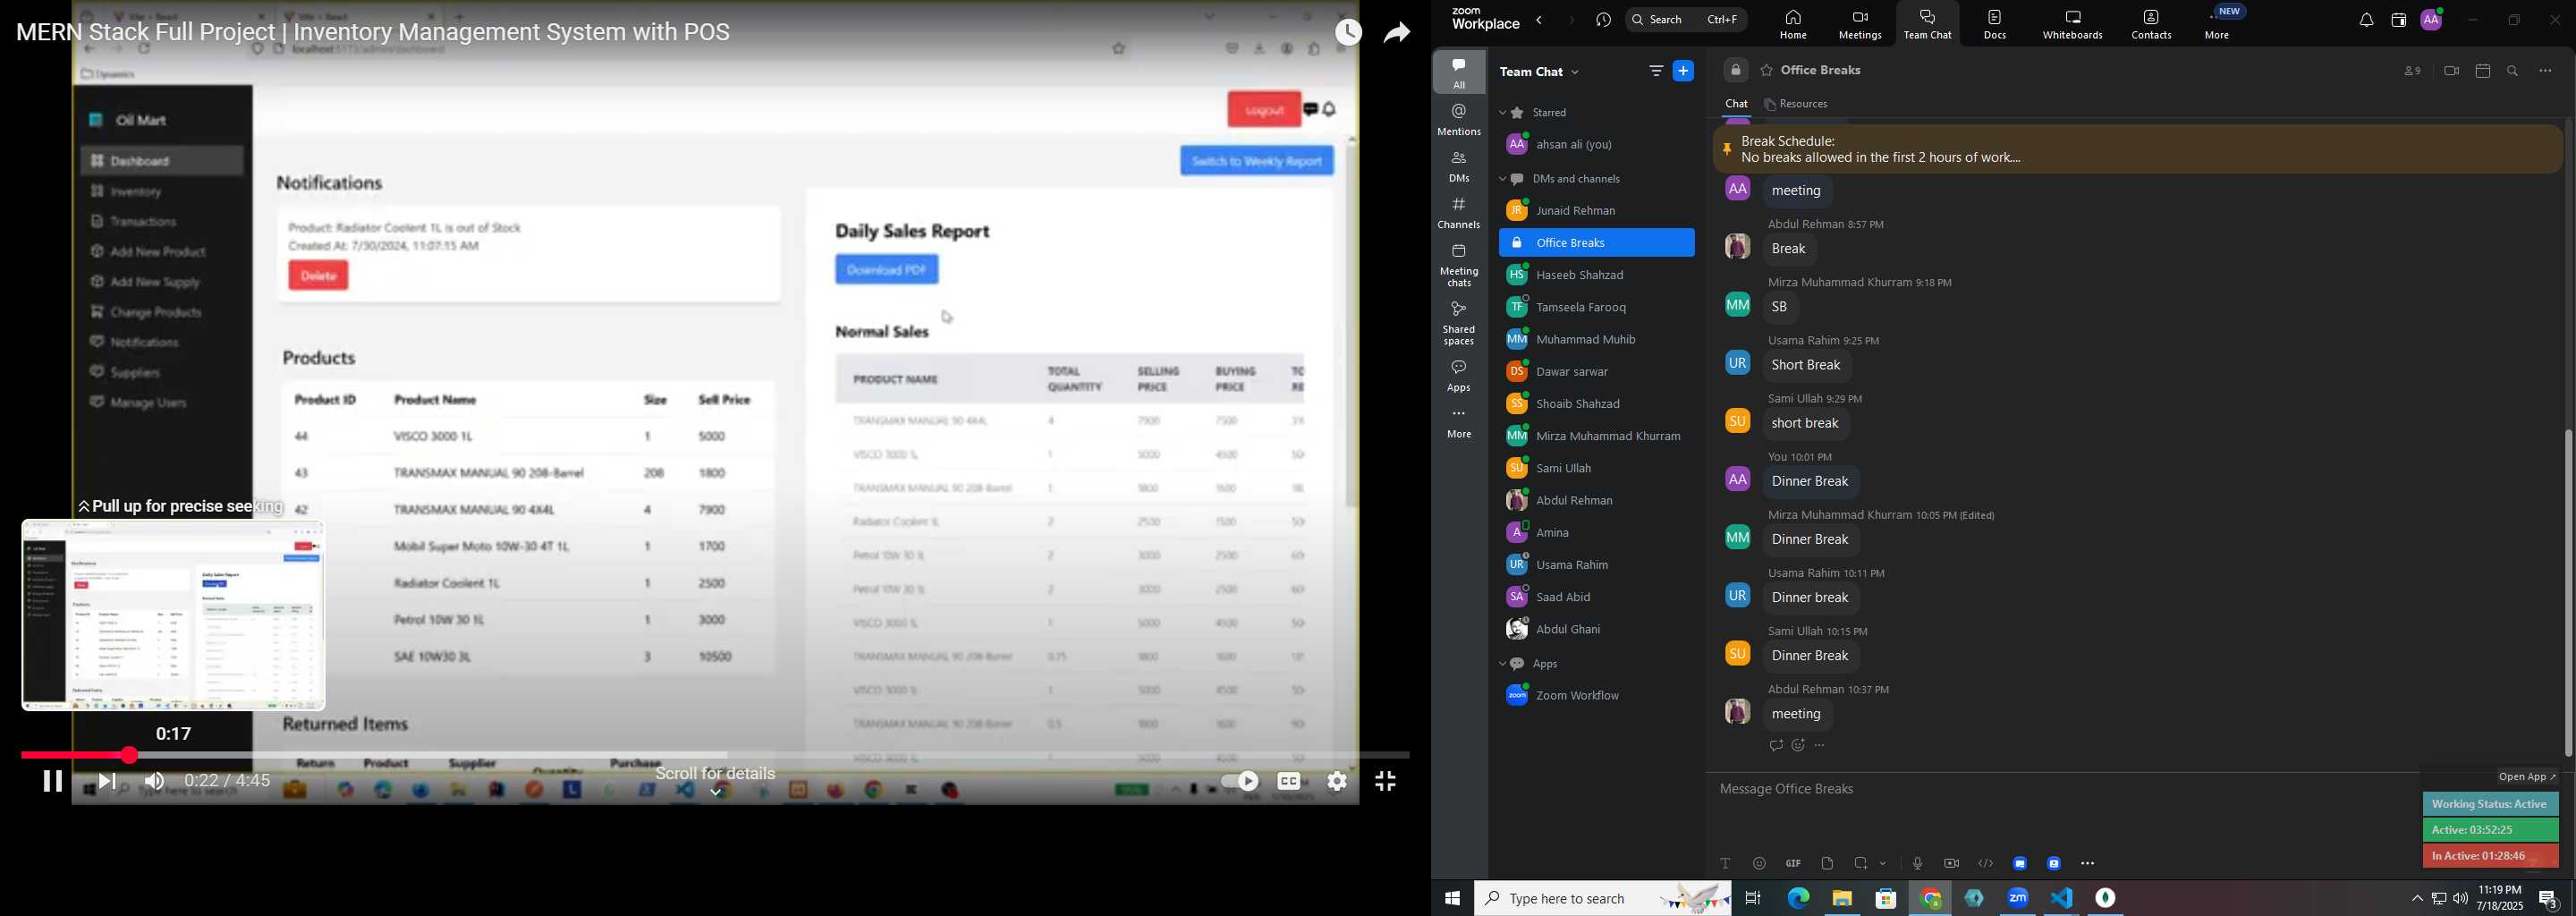The height and width of the screenshot is (916, 2576).
Task: Start a video meeting from channel header
Action: tap(2451, 71)
